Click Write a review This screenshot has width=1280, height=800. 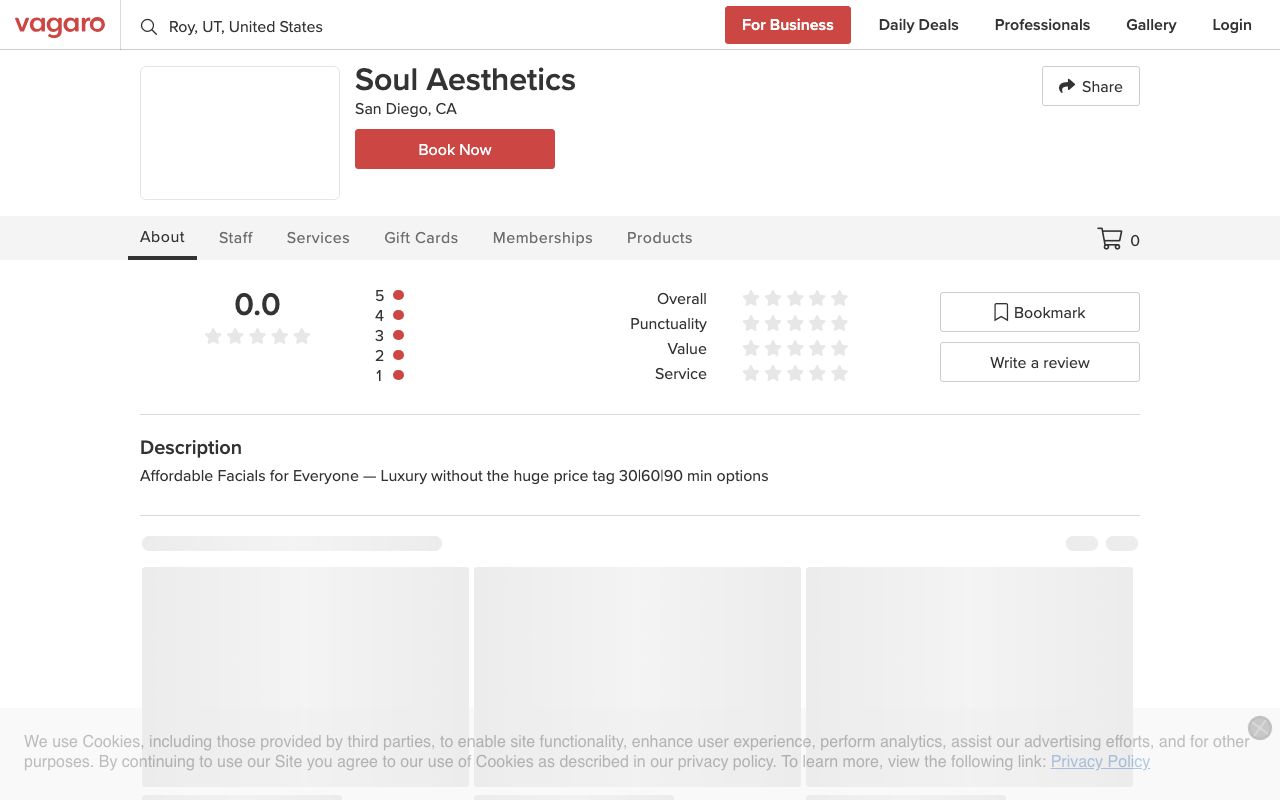(x=1039, y=362)
